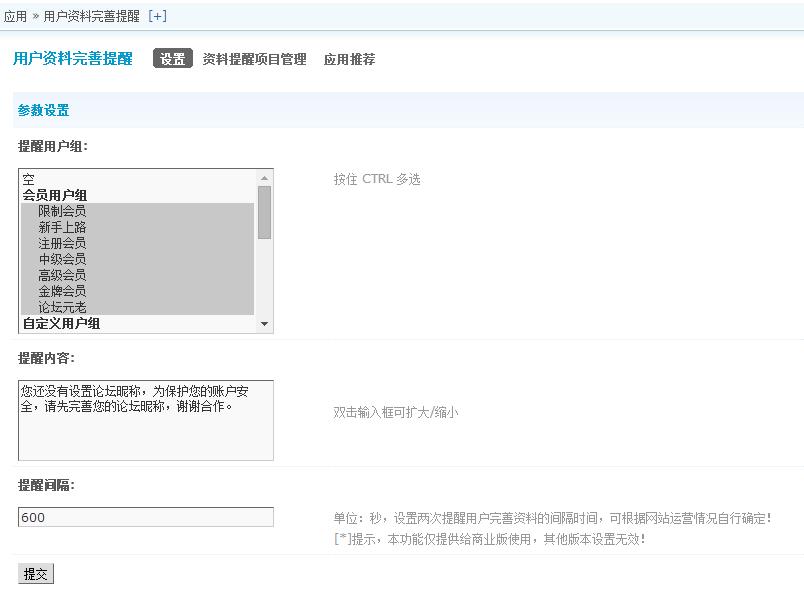Select 金牌会员 user group option
This screenshot has width=804, height=606.
pos(62,291)
